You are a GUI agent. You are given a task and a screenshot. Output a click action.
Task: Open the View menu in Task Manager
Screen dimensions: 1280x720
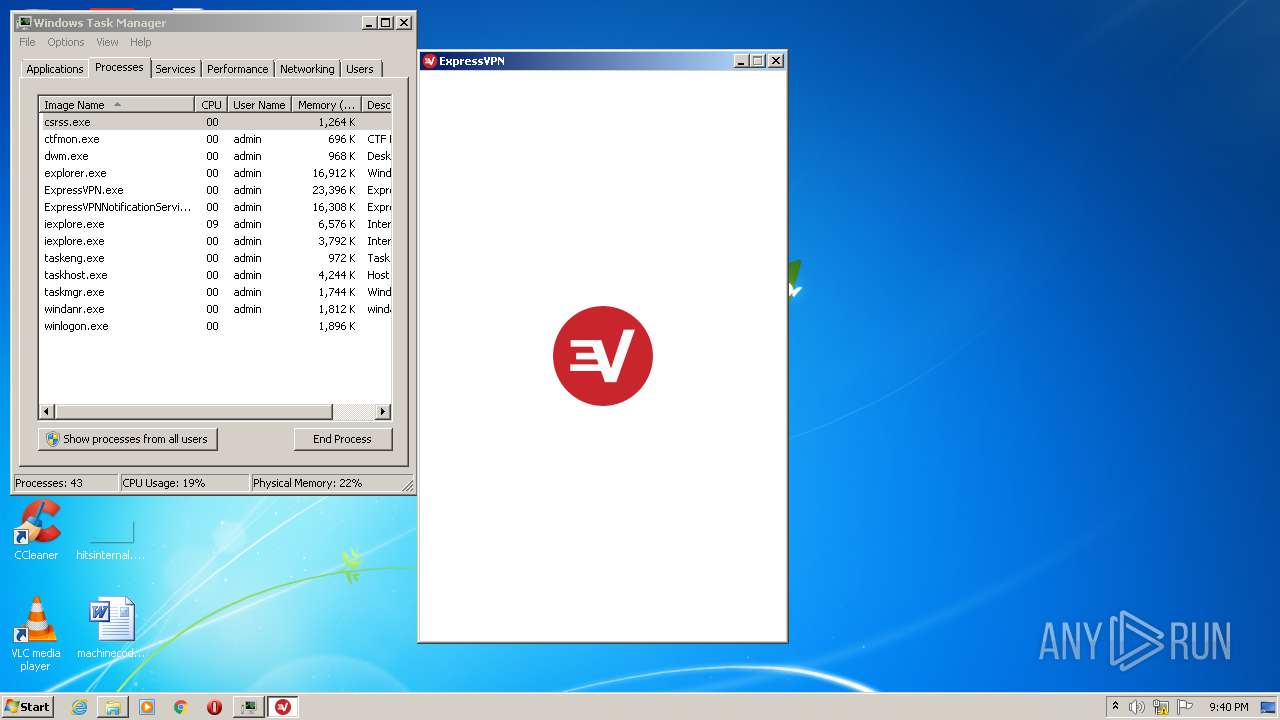pos(107,42)
